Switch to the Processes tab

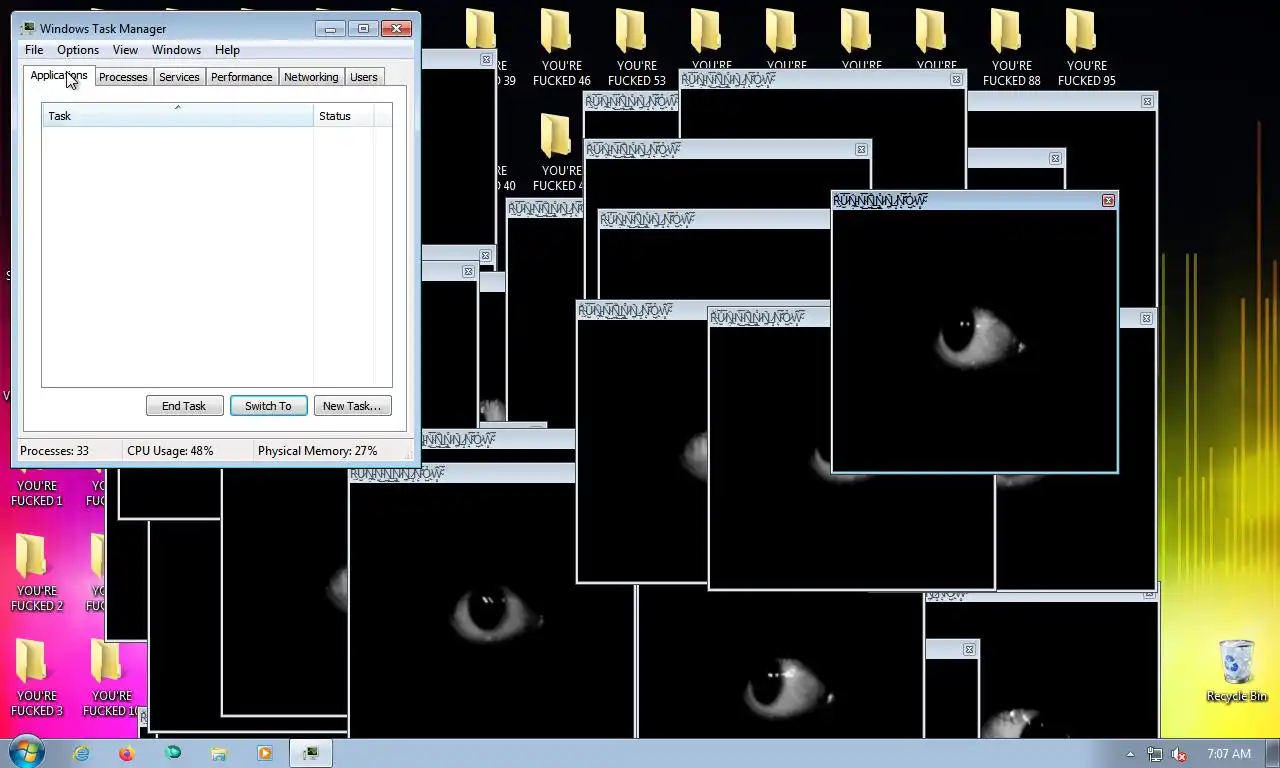(x=123, y=77)
